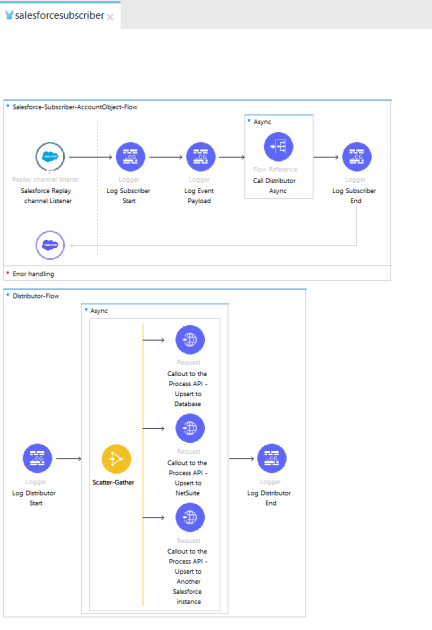The height and width of the screenshot is (630, 432).
Task: Collapse the Async scope in the subscriber flow
Action: click(249, 121)
